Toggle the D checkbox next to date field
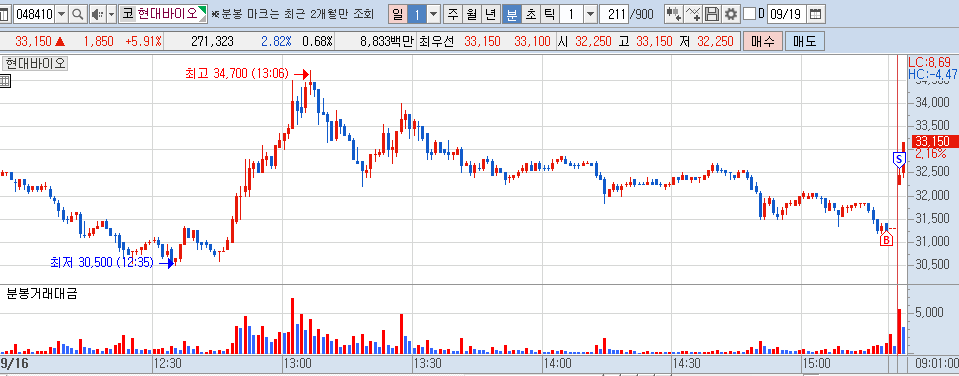 749,13
